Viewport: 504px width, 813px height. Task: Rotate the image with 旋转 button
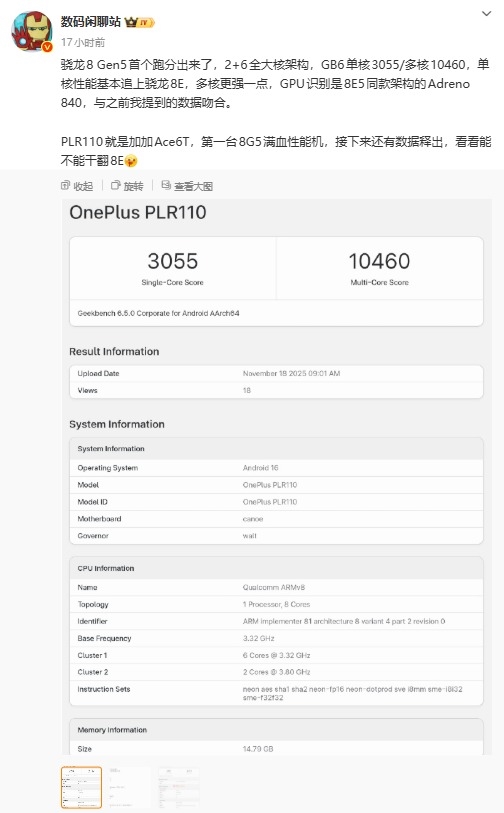127,186
